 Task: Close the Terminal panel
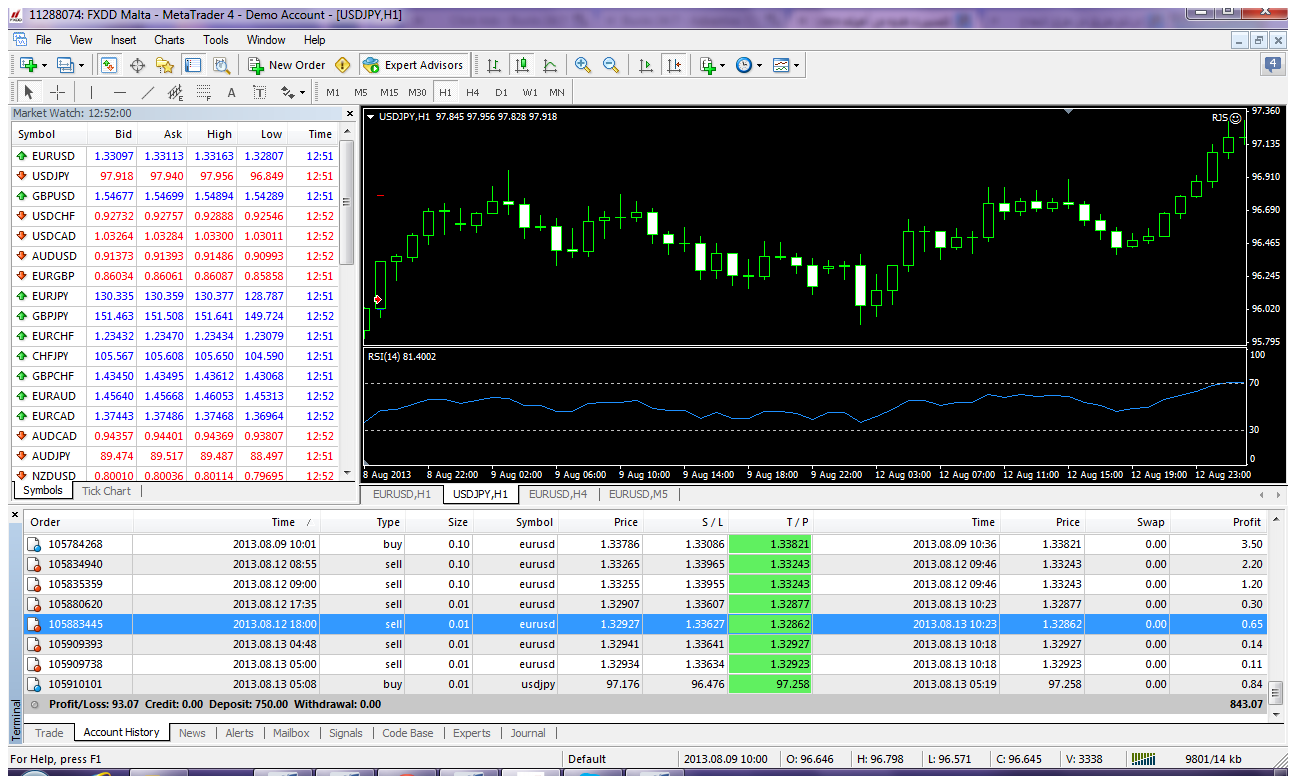[15, 515]
